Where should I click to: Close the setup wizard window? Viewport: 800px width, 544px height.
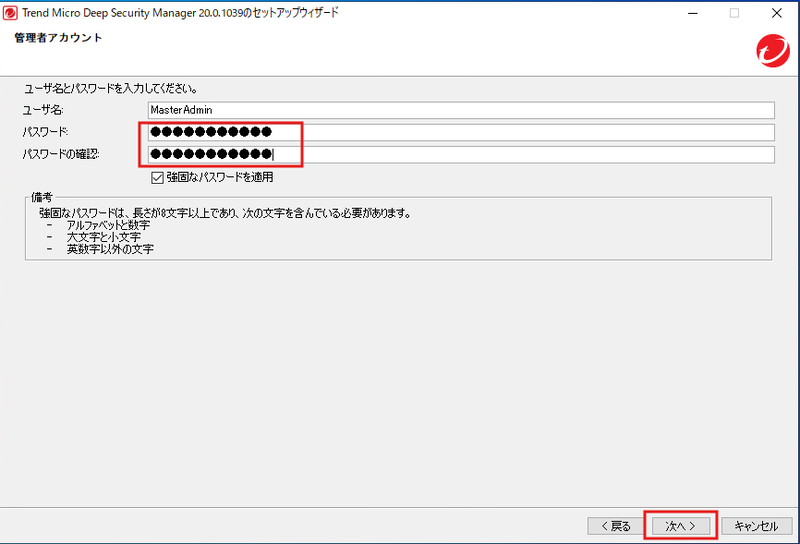click(x=777, y=13)
